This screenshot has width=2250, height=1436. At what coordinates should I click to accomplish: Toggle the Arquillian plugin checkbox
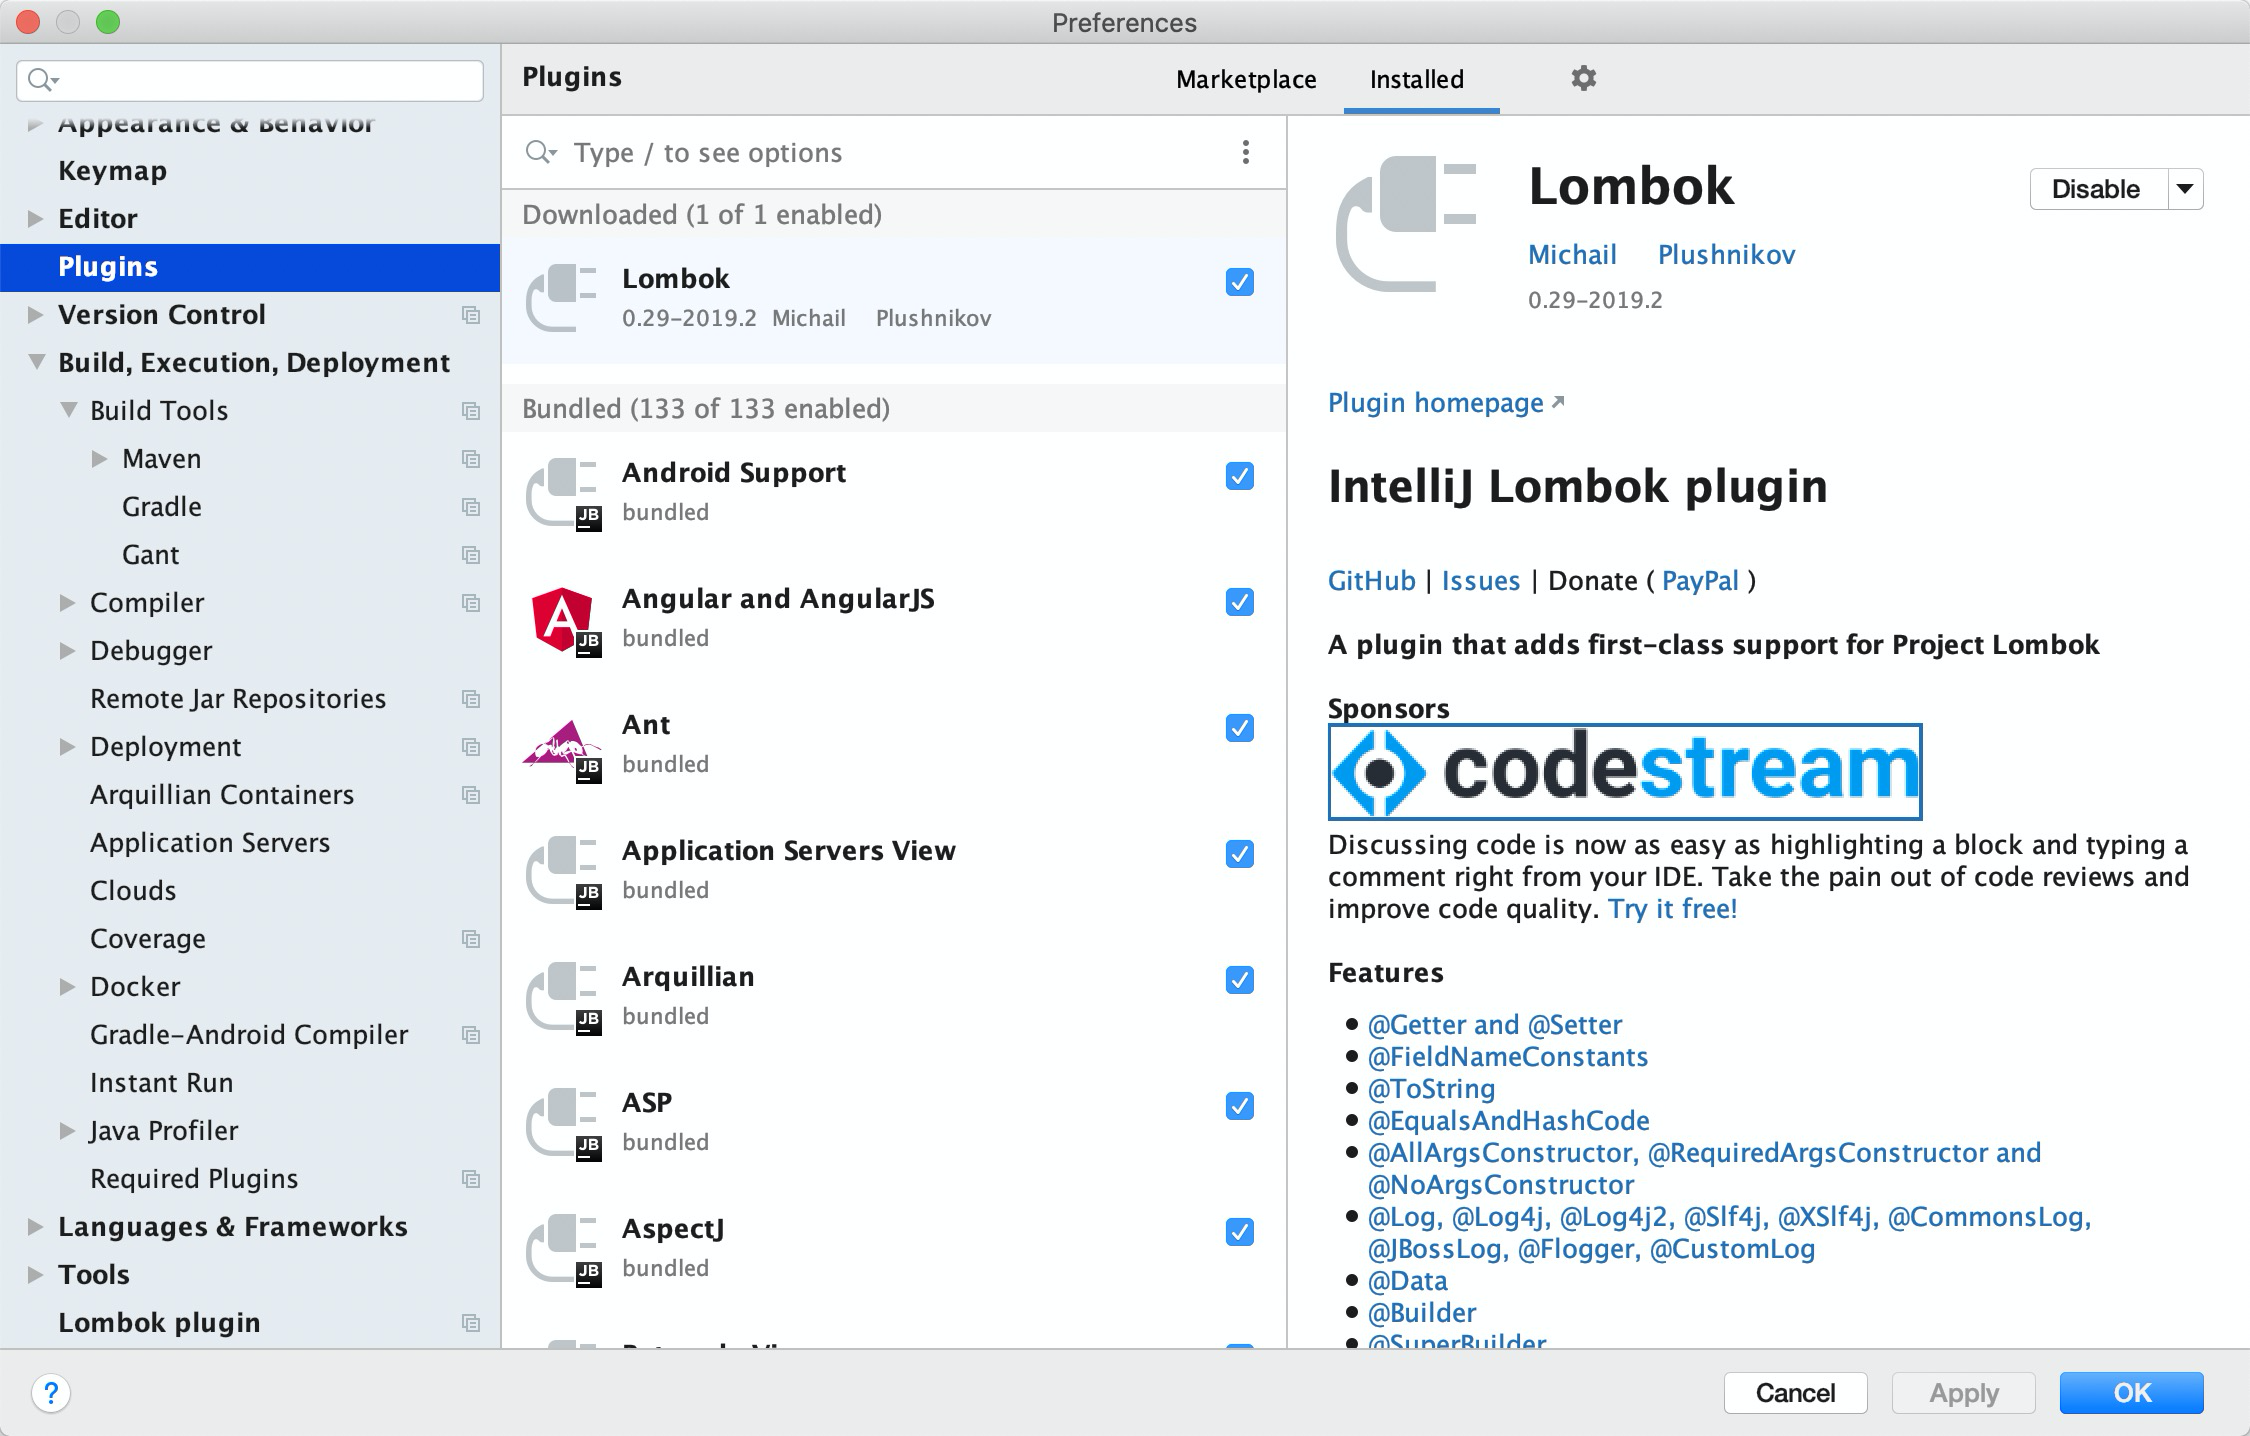tap(1239, 980)
